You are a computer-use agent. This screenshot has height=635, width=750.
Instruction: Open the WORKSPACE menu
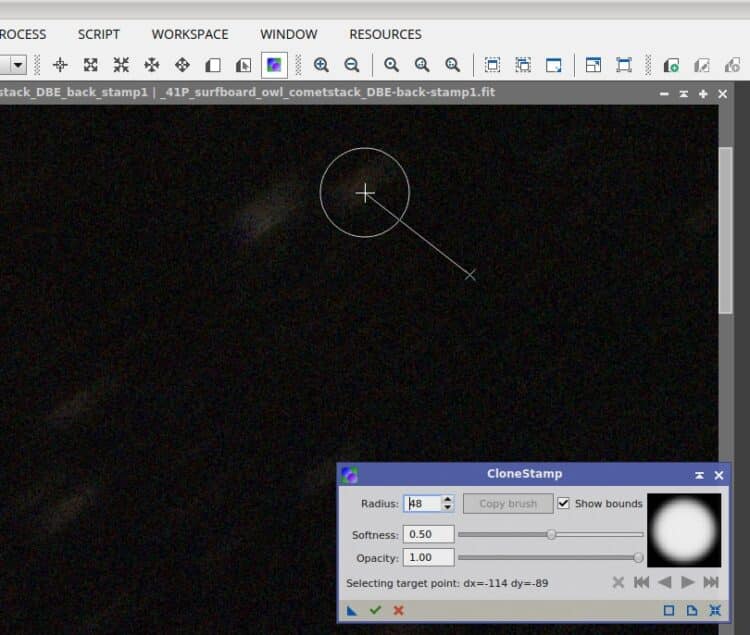(190, 34)
